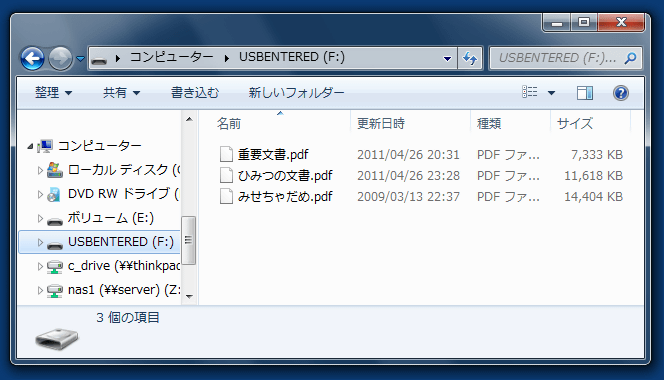
Task: Expand the ボリューム (E:) node
Action: click(40, 219)
